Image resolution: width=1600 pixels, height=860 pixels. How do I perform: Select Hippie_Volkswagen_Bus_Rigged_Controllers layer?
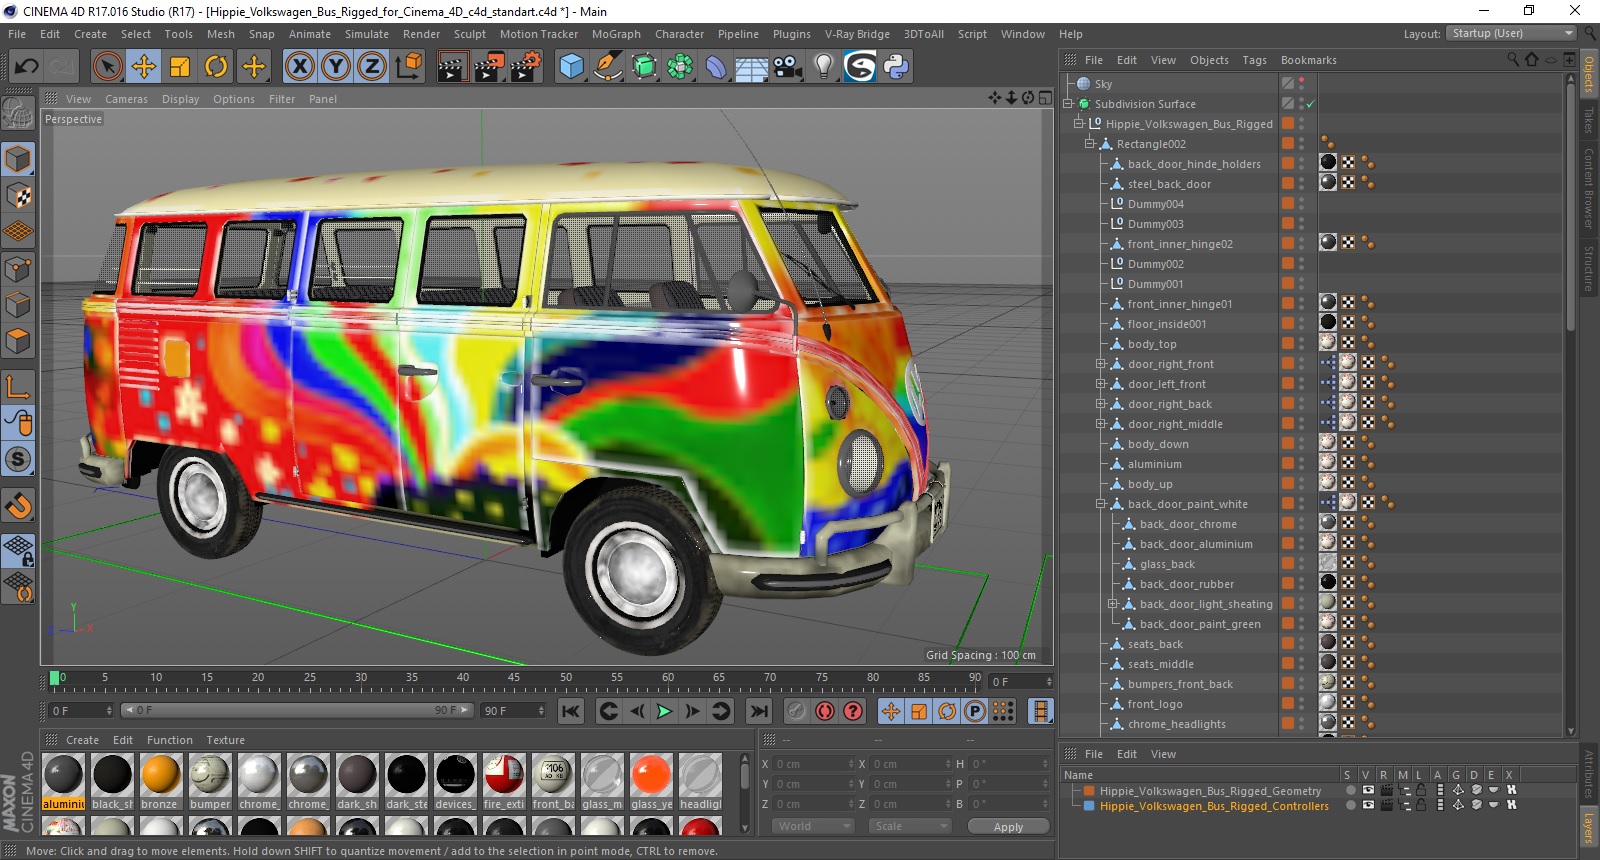(x=1214, y=806)
